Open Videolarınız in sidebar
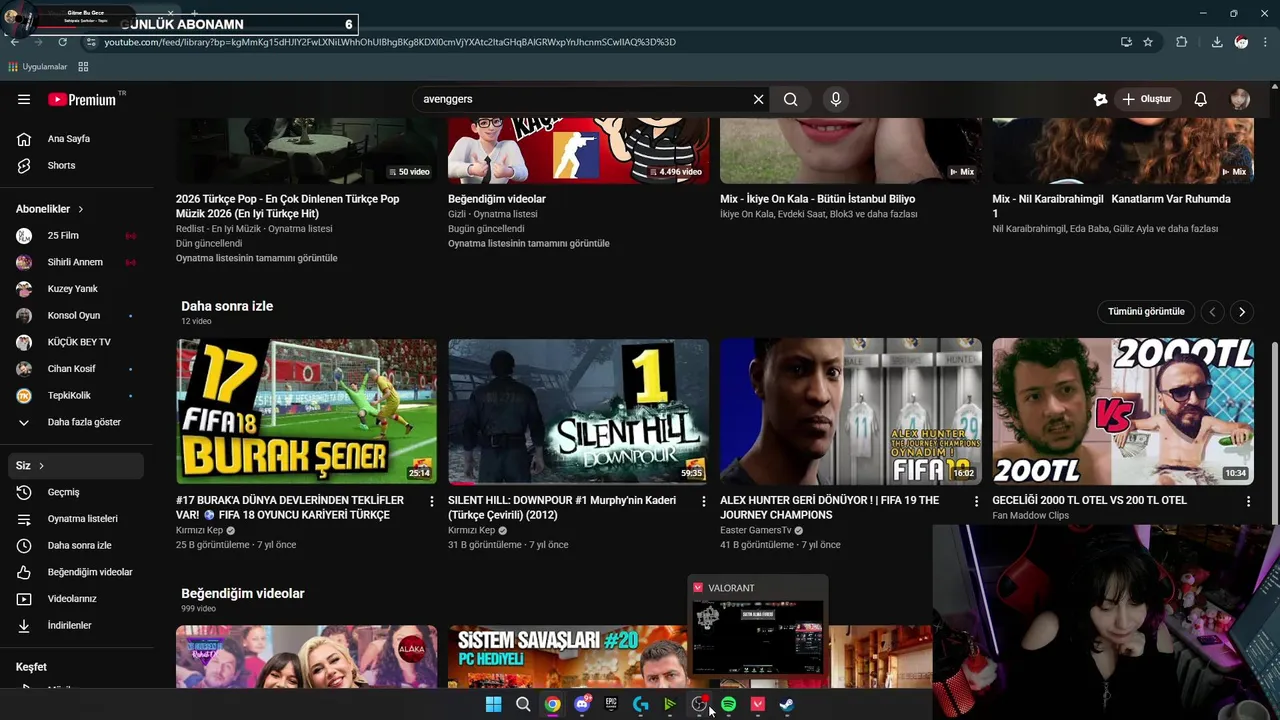The image size is (1280, 720). click(x=77, y=599)
